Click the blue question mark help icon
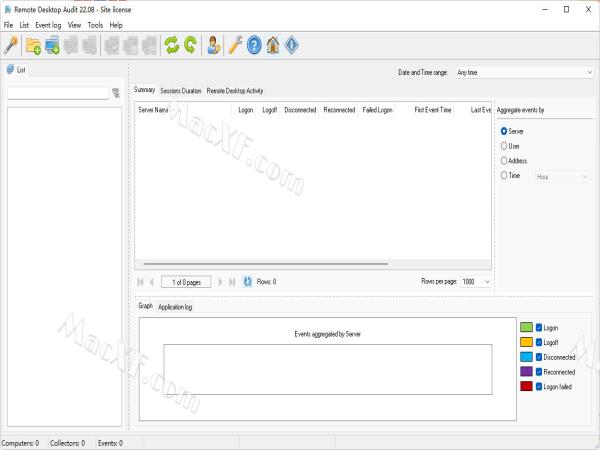The height and width of the screenshot is (450, 600). click(x=254, y=45)
